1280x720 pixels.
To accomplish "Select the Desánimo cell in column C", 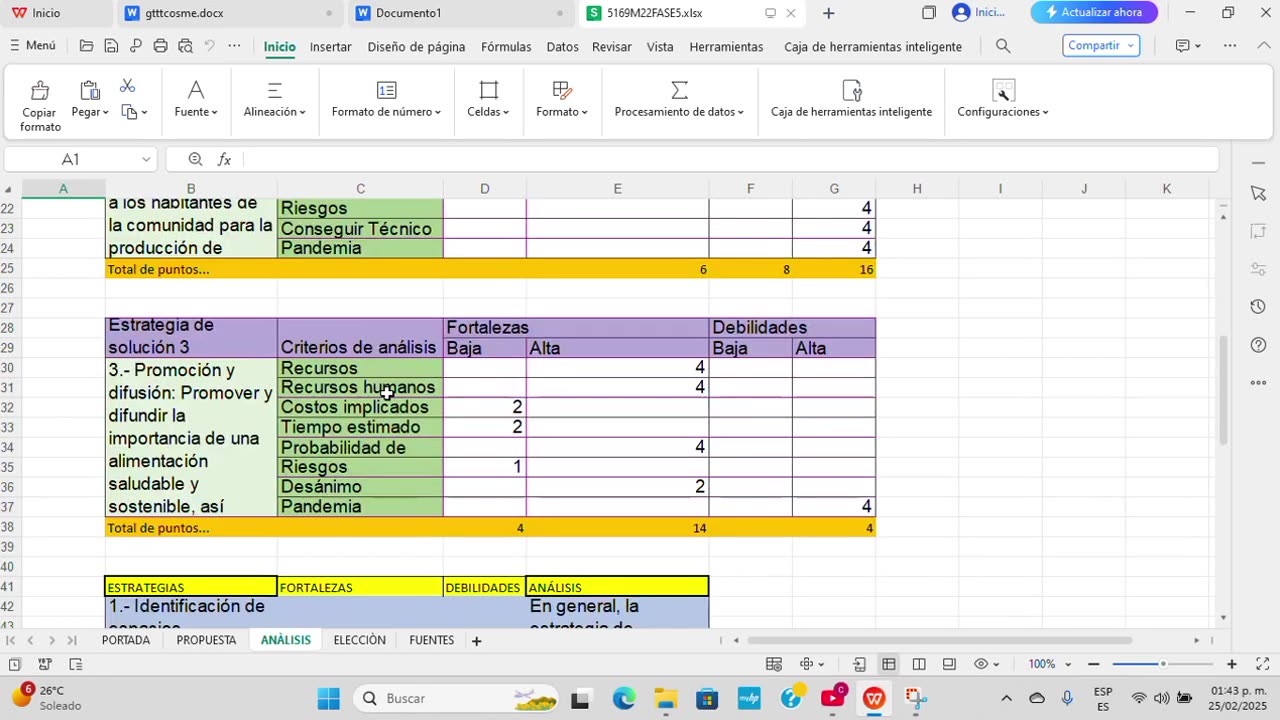I will point(360,487).
